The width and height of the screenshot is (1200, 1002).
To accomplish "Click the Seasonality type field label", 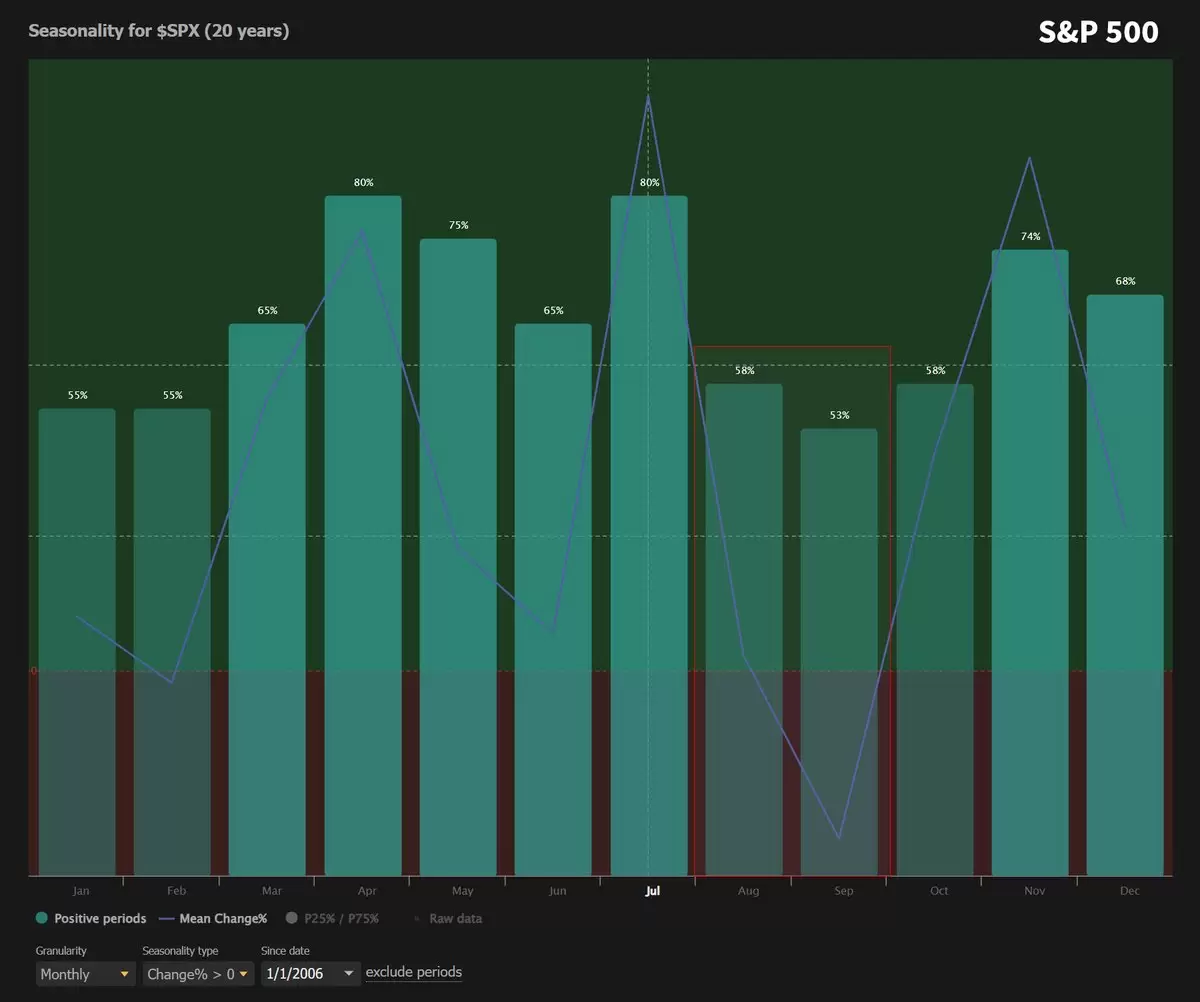I will [x=180, y=951].
